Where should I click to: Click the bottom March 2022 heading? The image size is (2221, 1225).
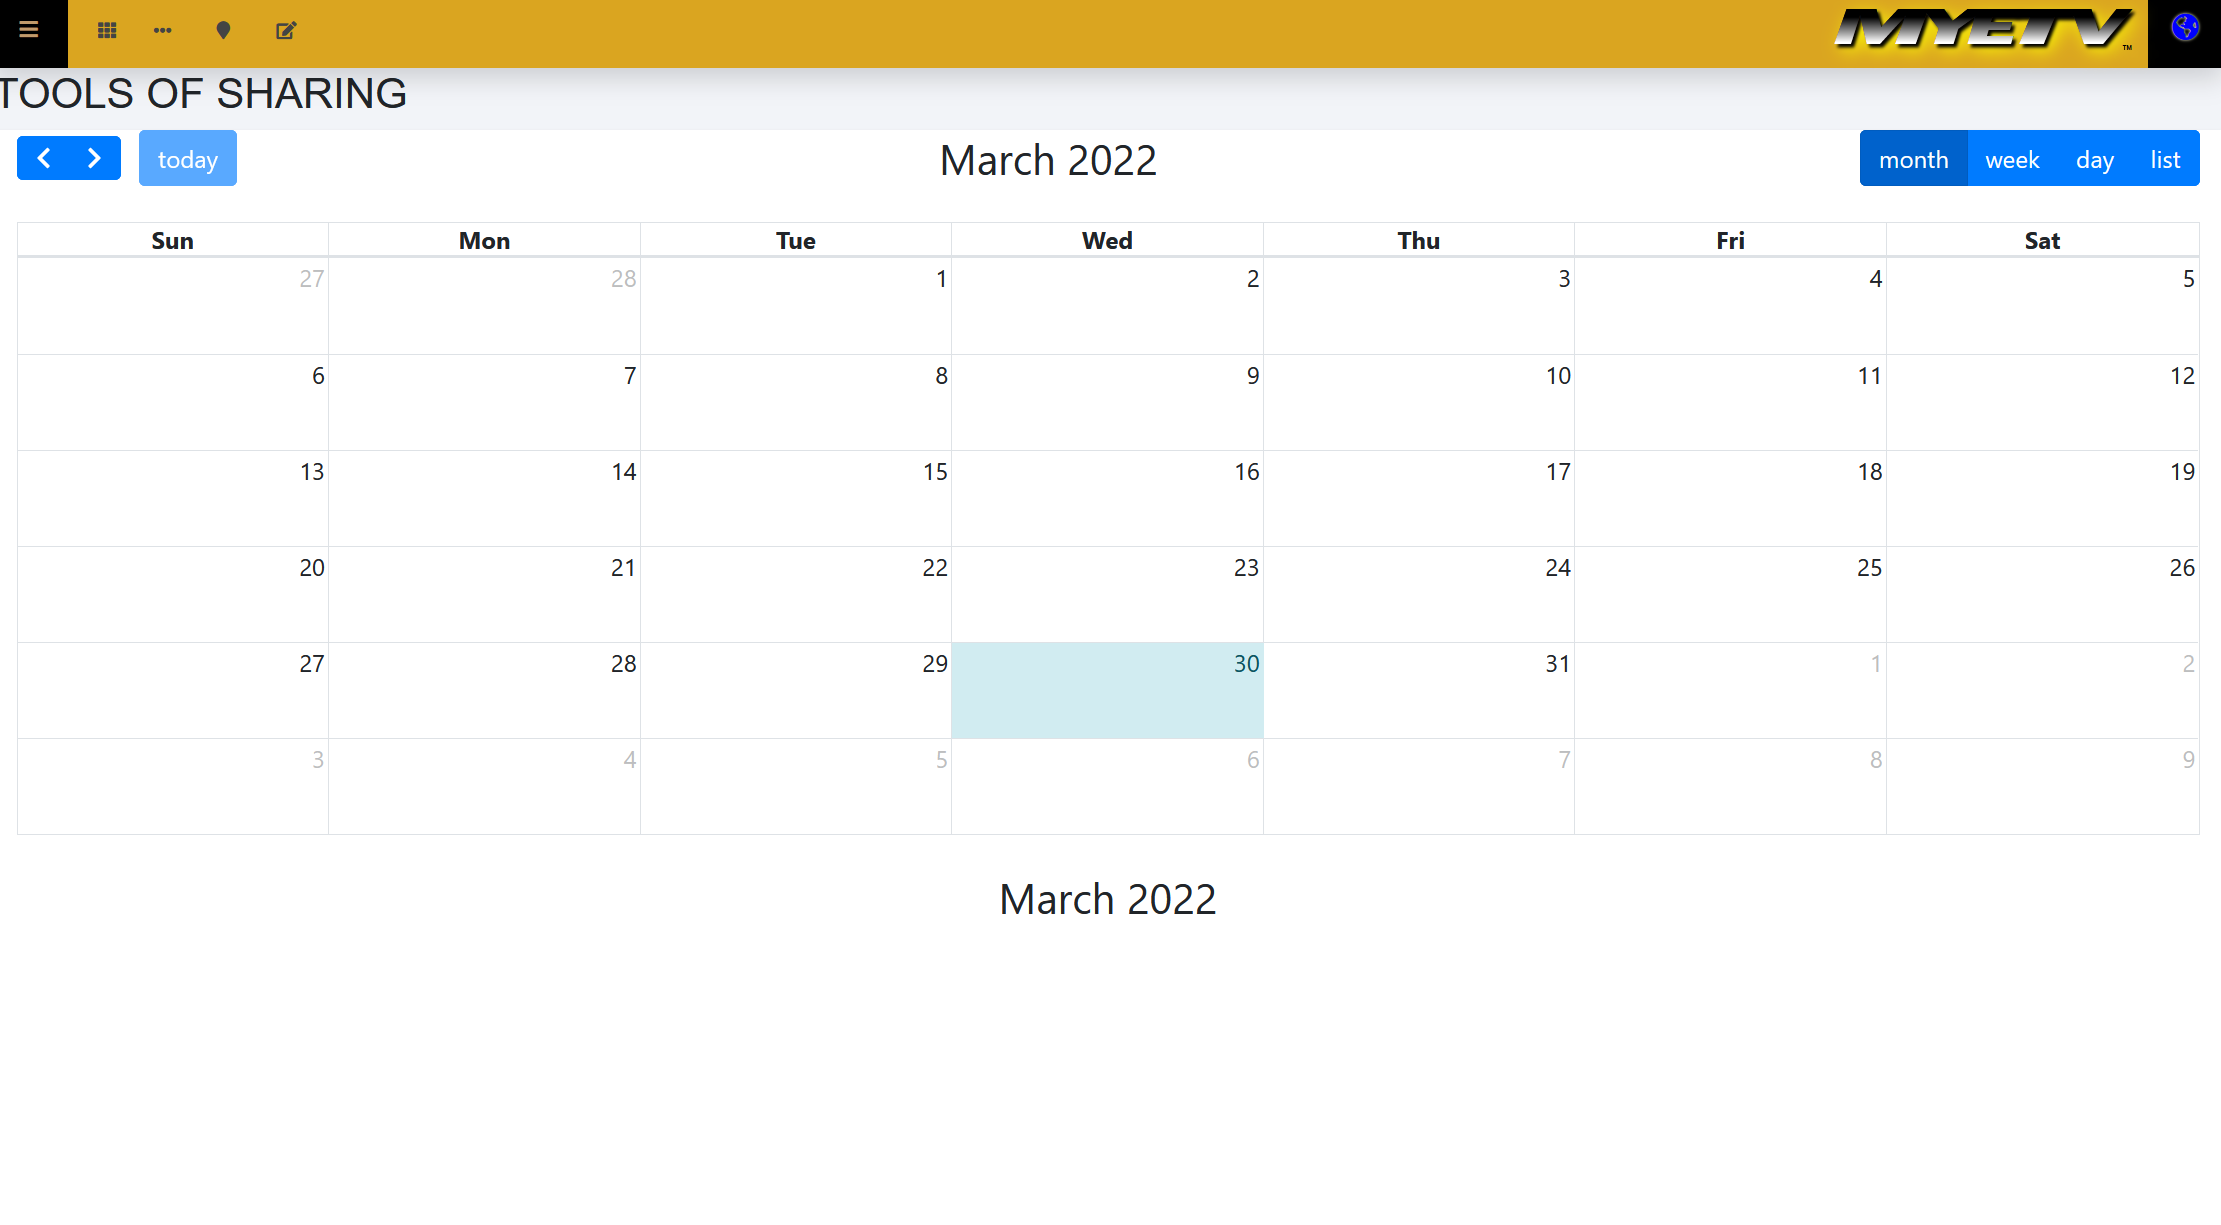point(1108,899)
